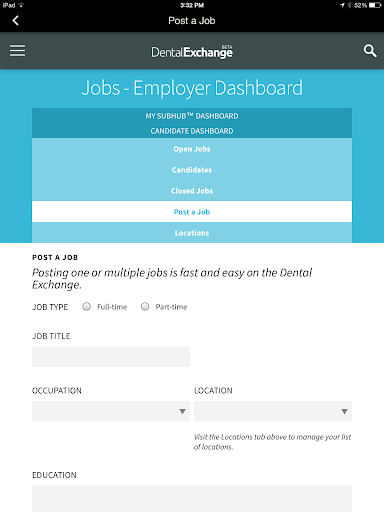Tap the battery status icon
The width and height of the screenshot is (384, 512).
point(375,5)
